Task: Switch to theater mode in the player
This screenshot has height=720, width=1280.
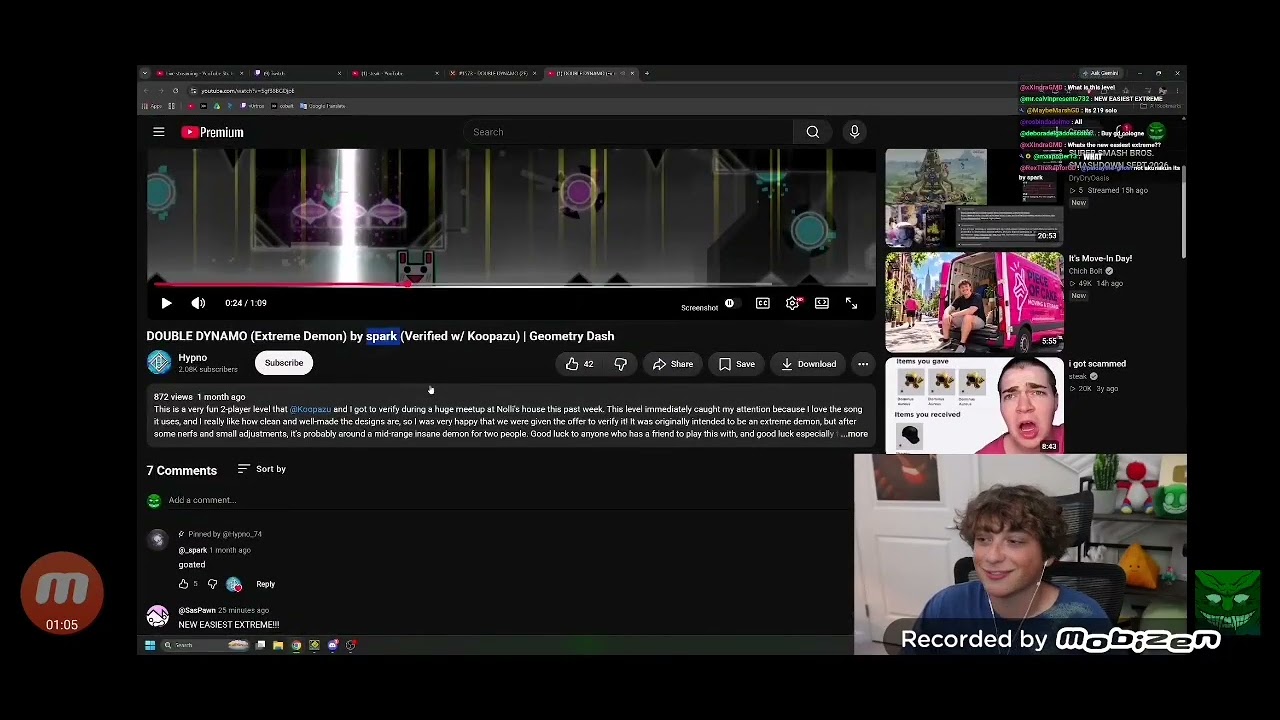Action: coord(821,304)
